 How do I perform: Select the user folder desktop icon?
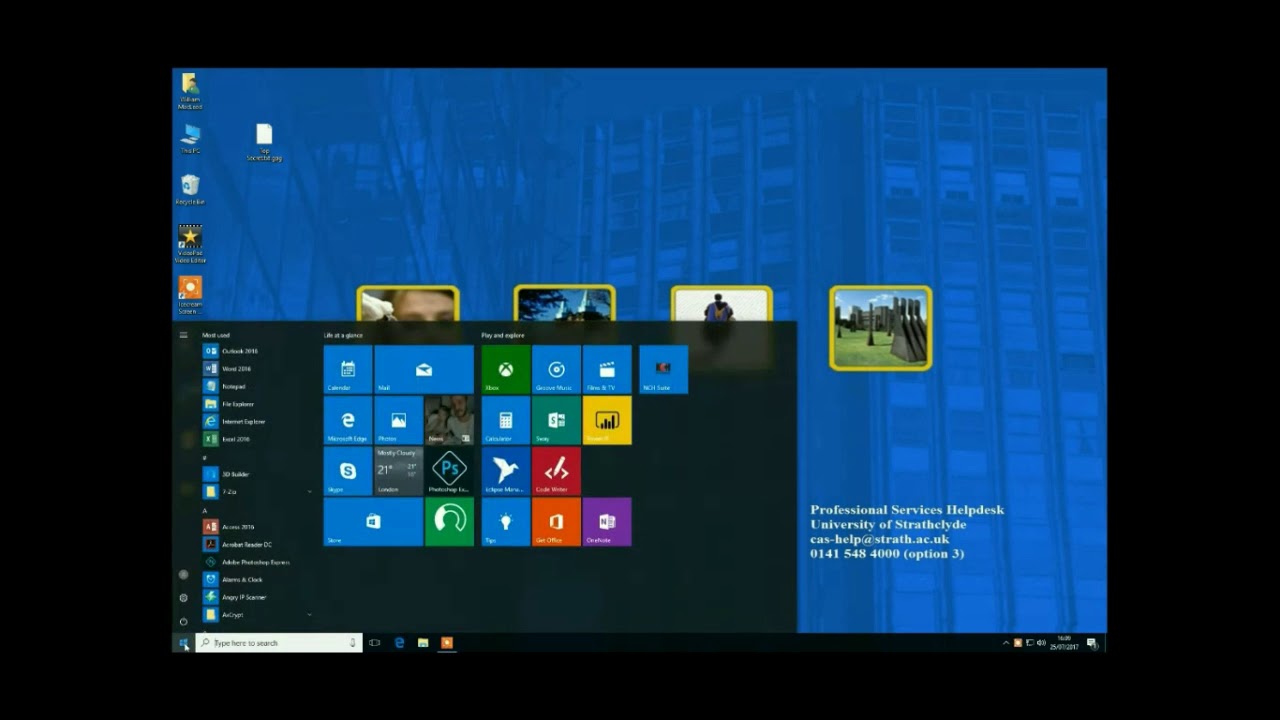[x=190, y=90]
